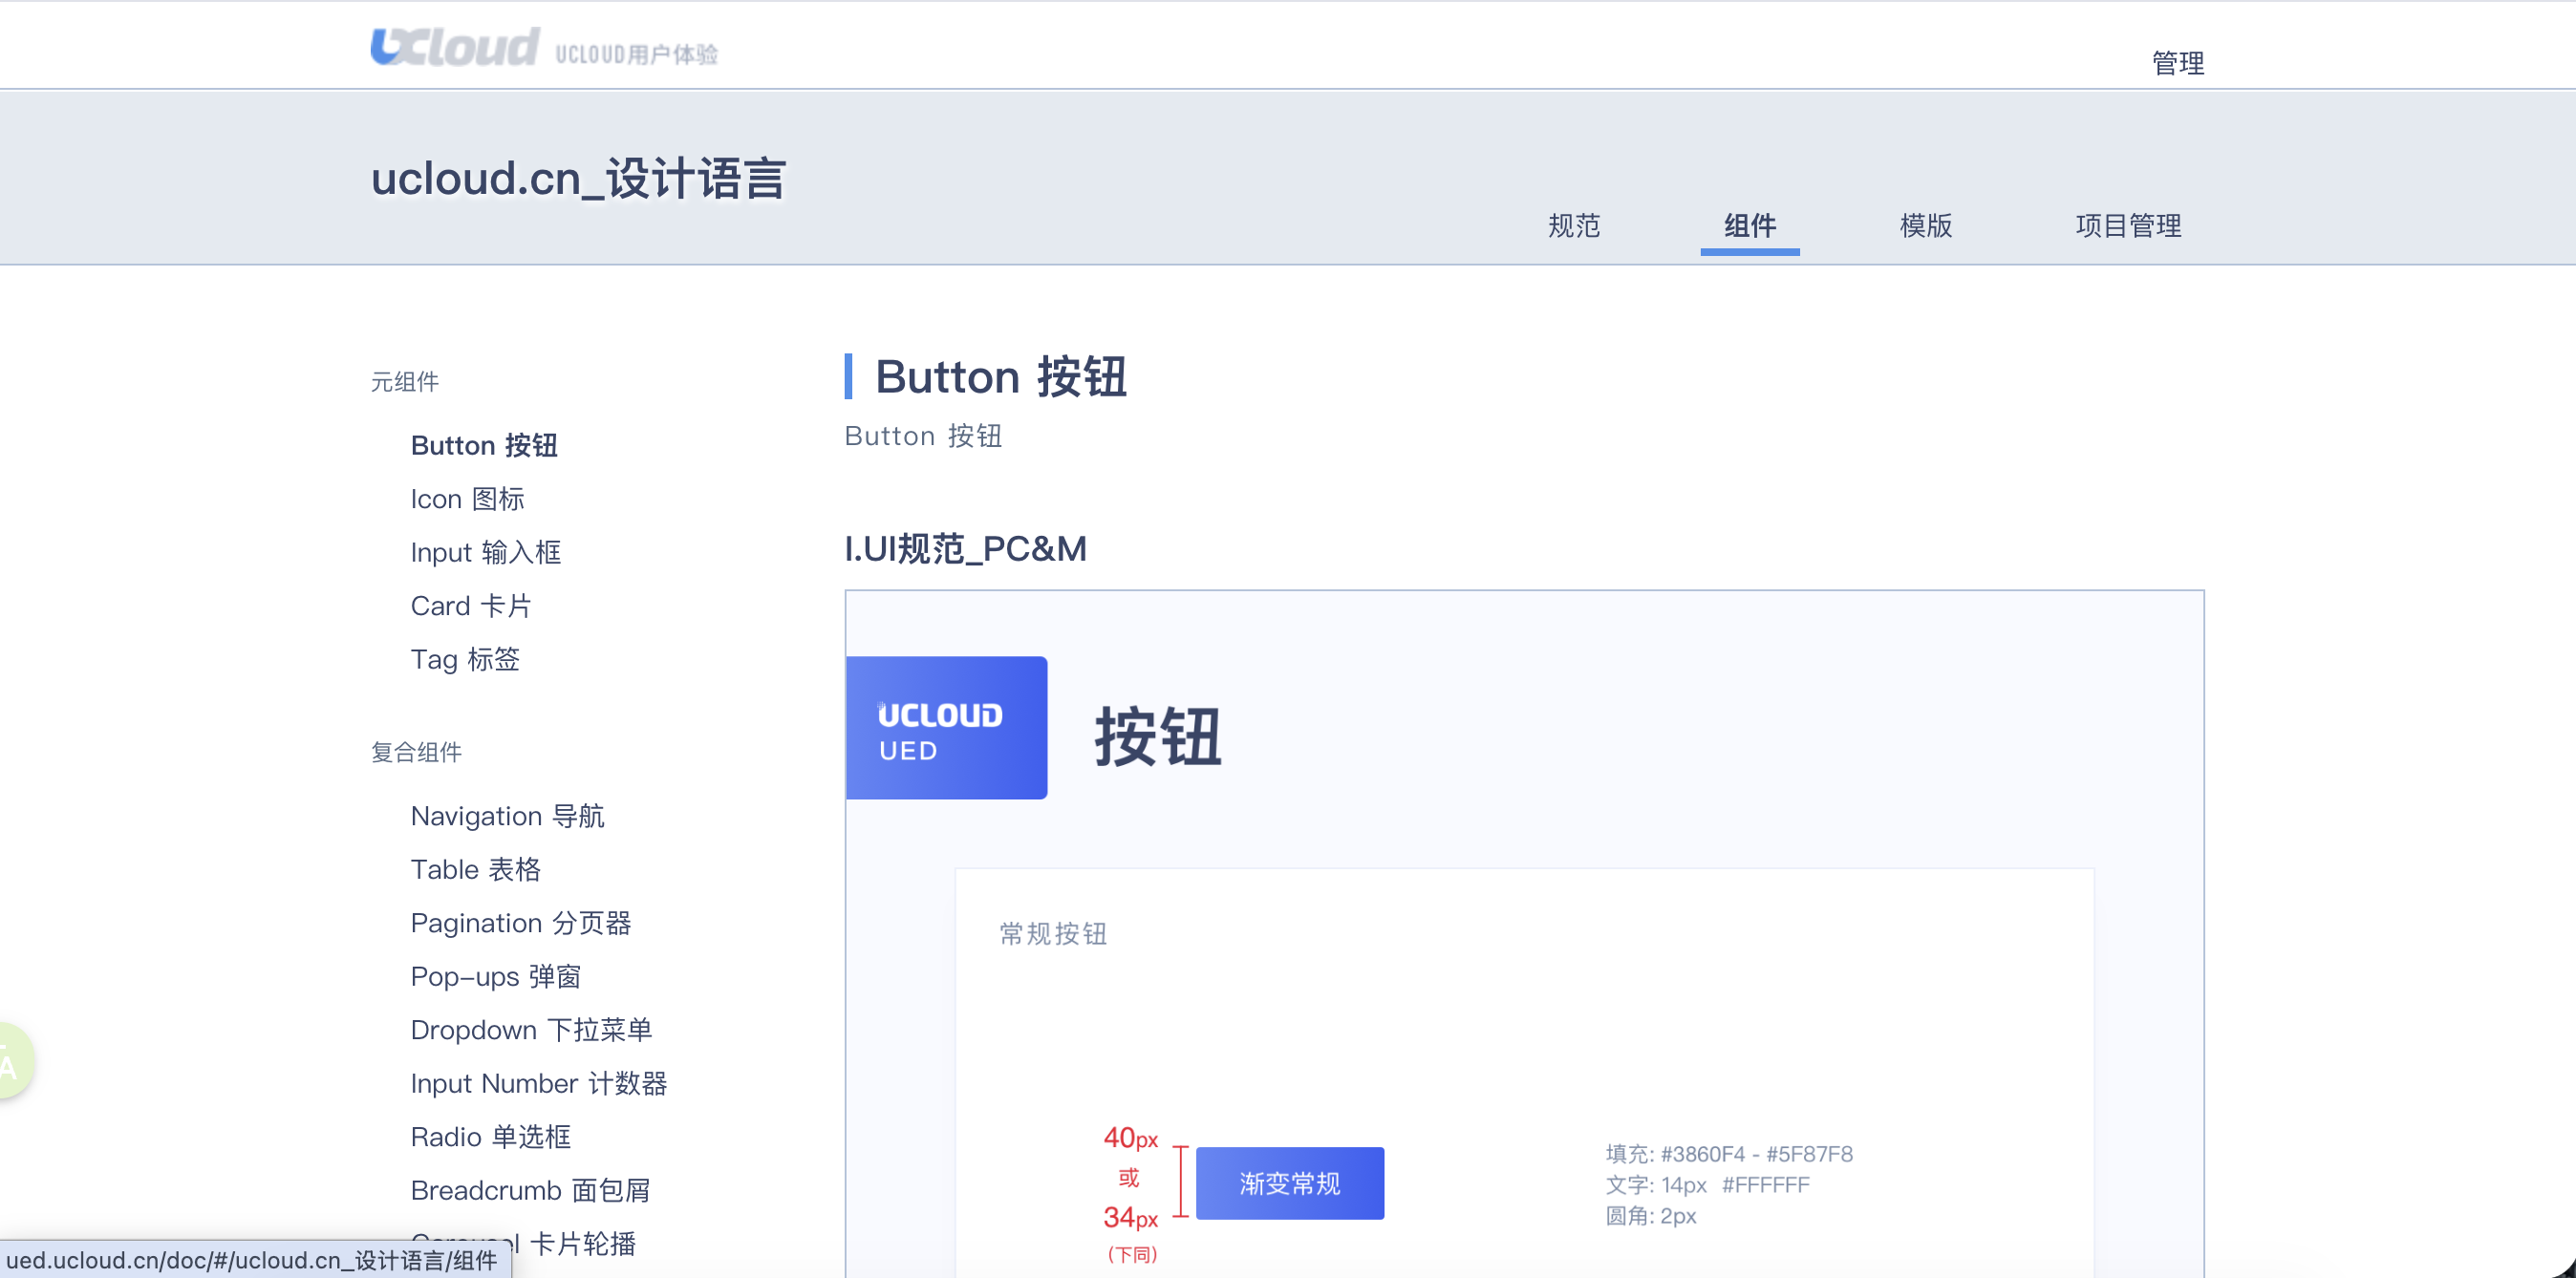Open Navigation 导航 component page
Screen dimensions: 2576x1278
(x=507, y=816)
